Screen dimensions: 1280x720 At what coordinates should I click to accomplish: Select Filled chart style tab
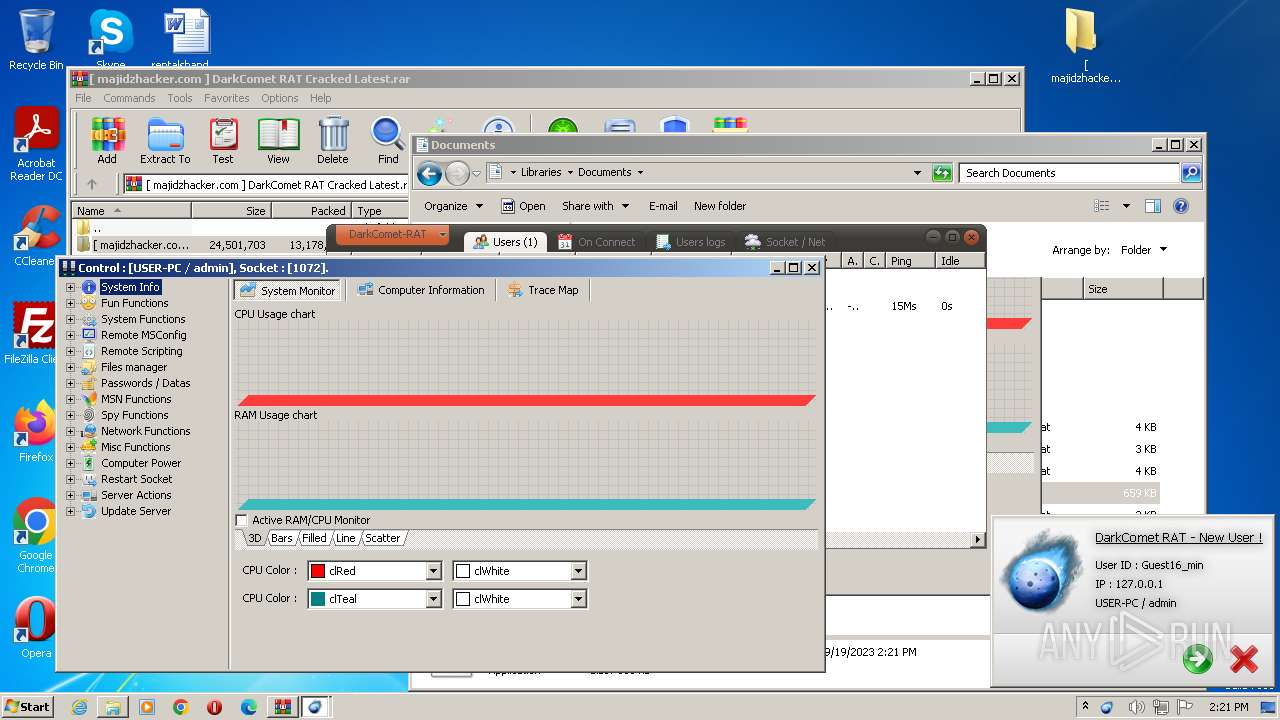315,538
